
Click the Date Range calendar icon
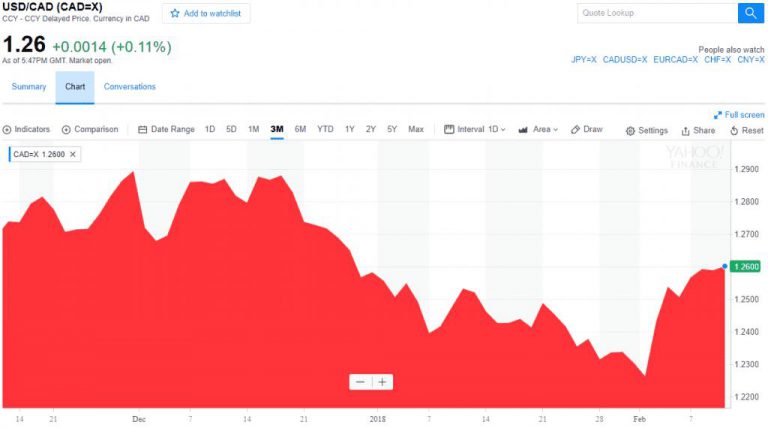point(143,130)
